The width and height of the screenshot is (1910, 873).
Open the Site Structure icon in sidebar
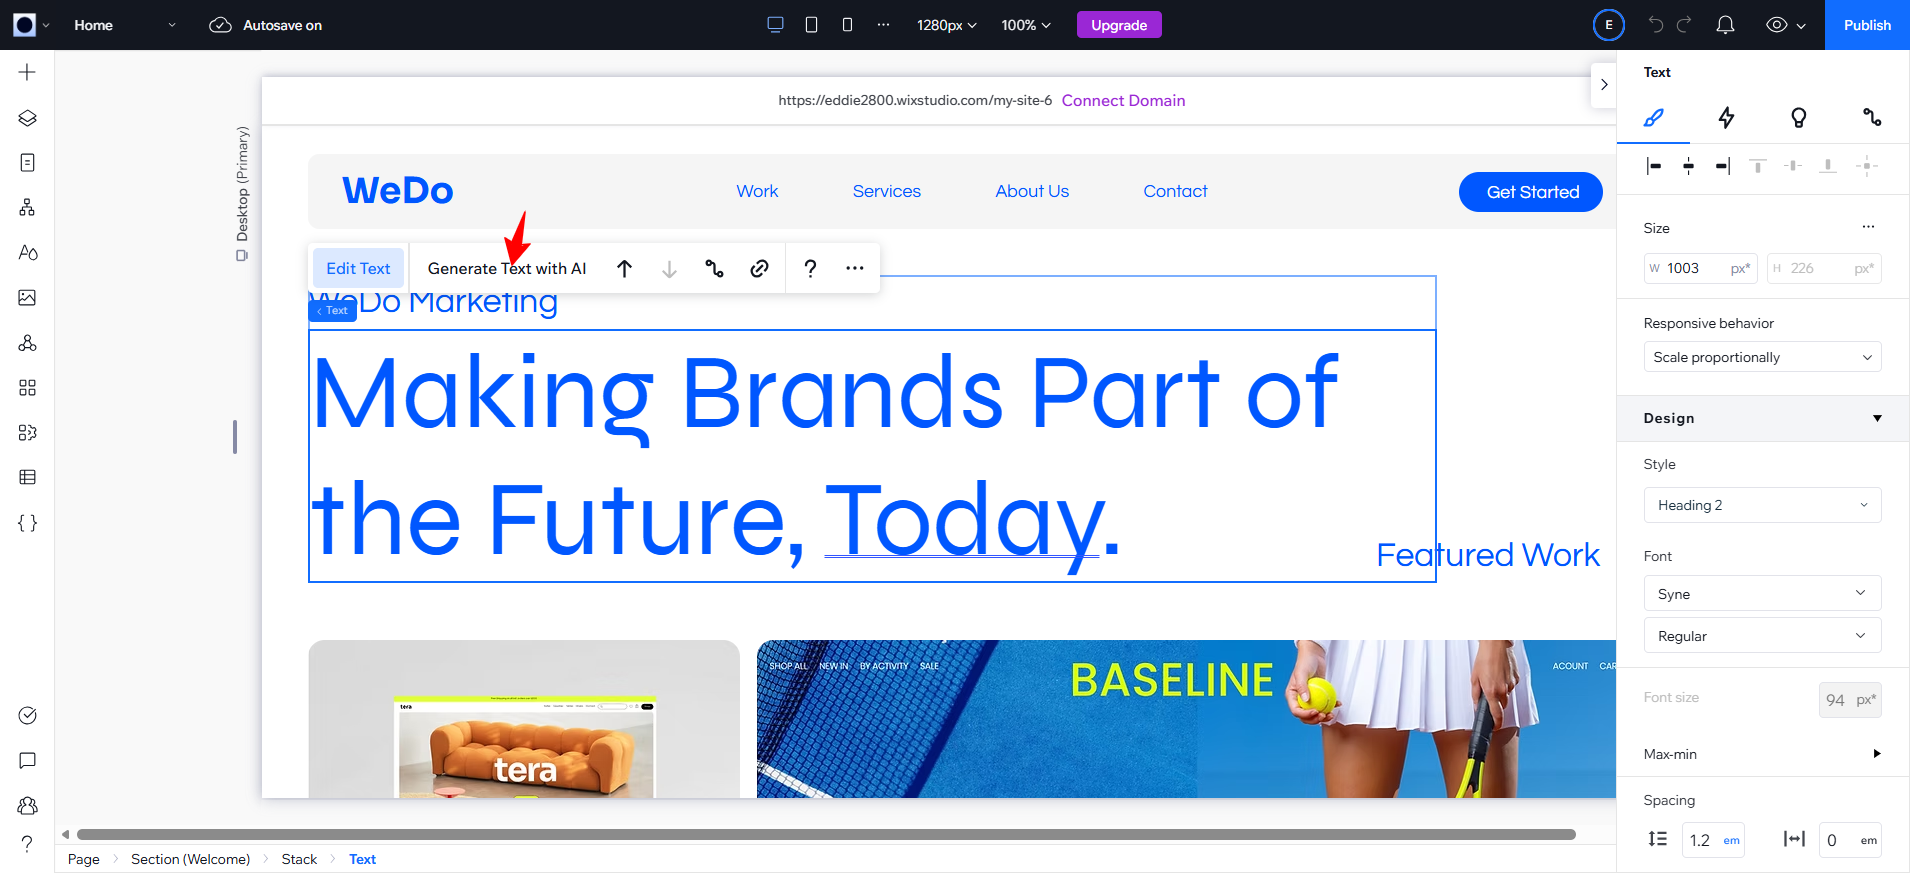point(27,207)
